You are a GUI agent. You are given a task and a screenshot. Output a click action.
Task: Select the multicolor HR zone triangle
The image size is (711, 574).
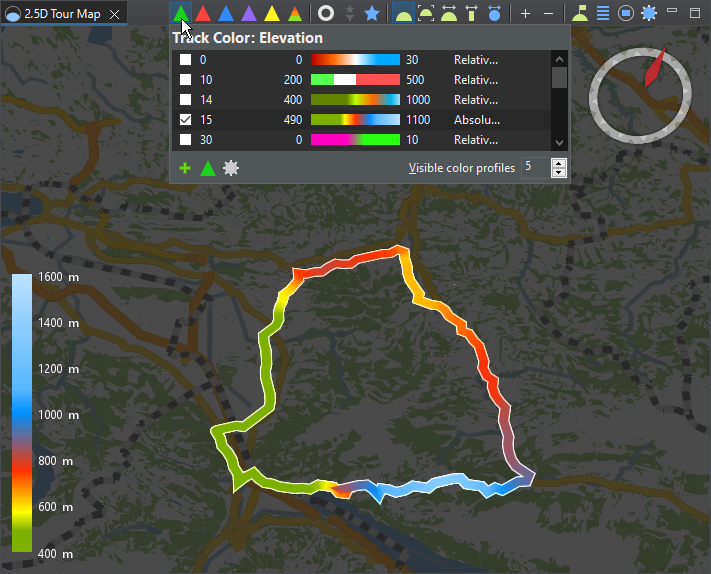tap(295, 13)
